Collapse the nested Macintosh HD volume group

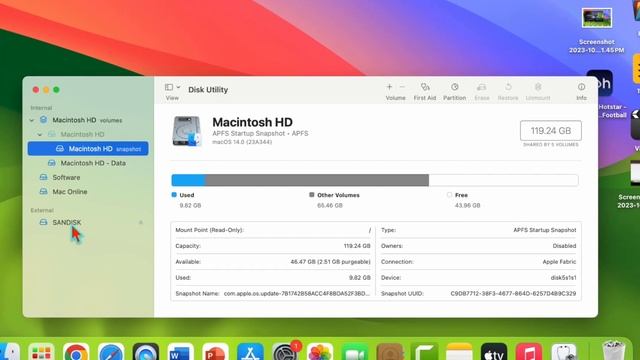(x=40, y=134)
